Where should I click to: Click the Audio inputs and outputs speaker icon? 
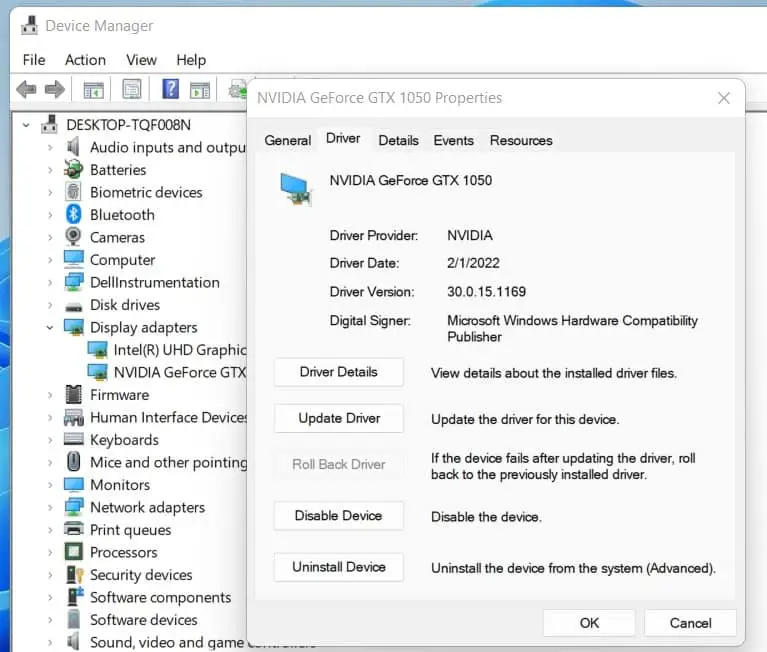[73, 147]
